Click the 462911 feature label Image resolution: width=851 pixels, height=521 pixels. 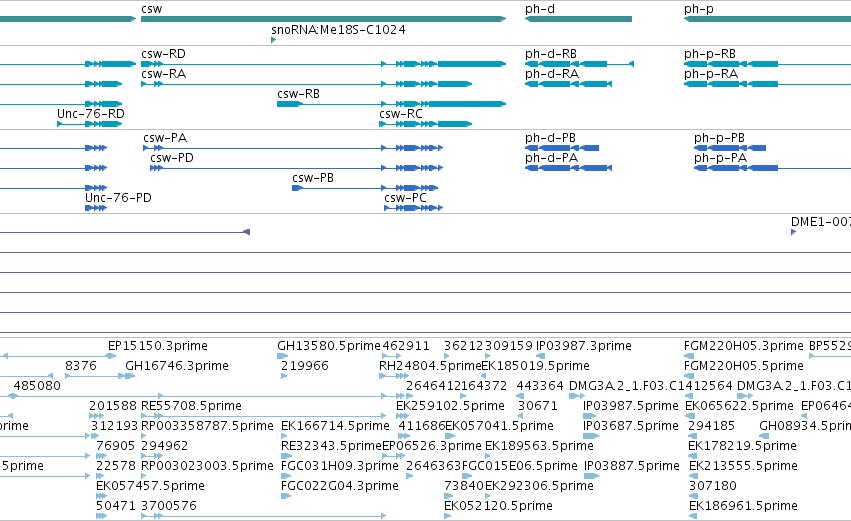[x=406, y=346]
